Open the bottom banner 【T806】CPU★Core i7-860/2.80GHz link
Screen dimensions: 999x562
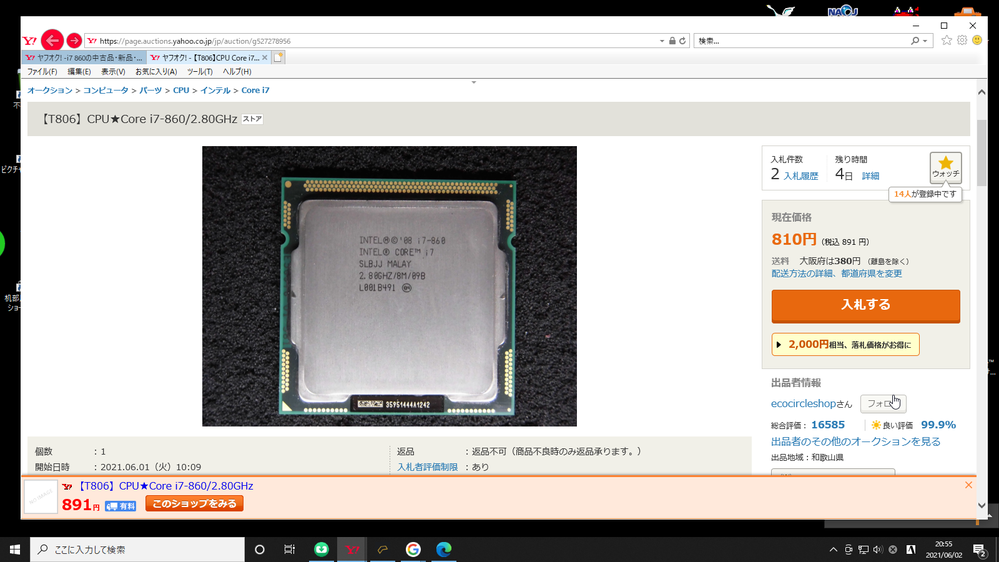[164, 486]
